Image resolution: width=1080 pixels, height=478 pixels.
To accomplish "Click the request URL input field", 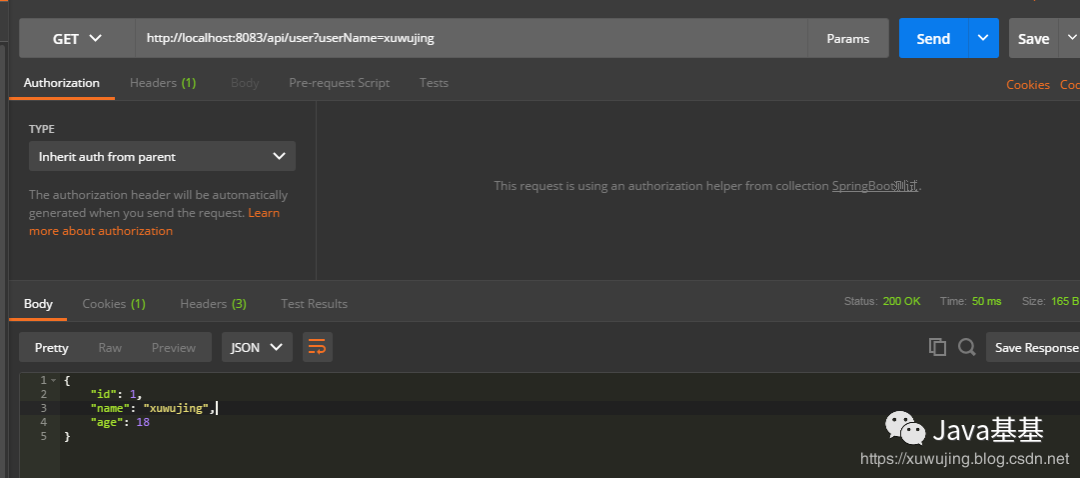I will point(471,39).
